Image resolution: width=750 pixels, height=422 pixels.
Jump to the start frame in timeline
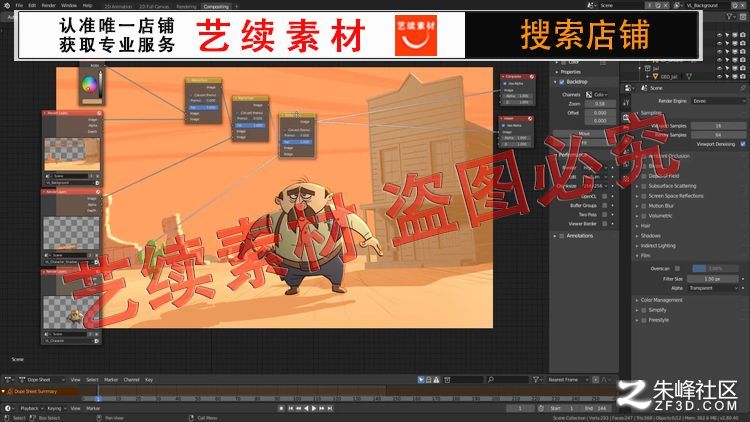click(x=290, y=408)
